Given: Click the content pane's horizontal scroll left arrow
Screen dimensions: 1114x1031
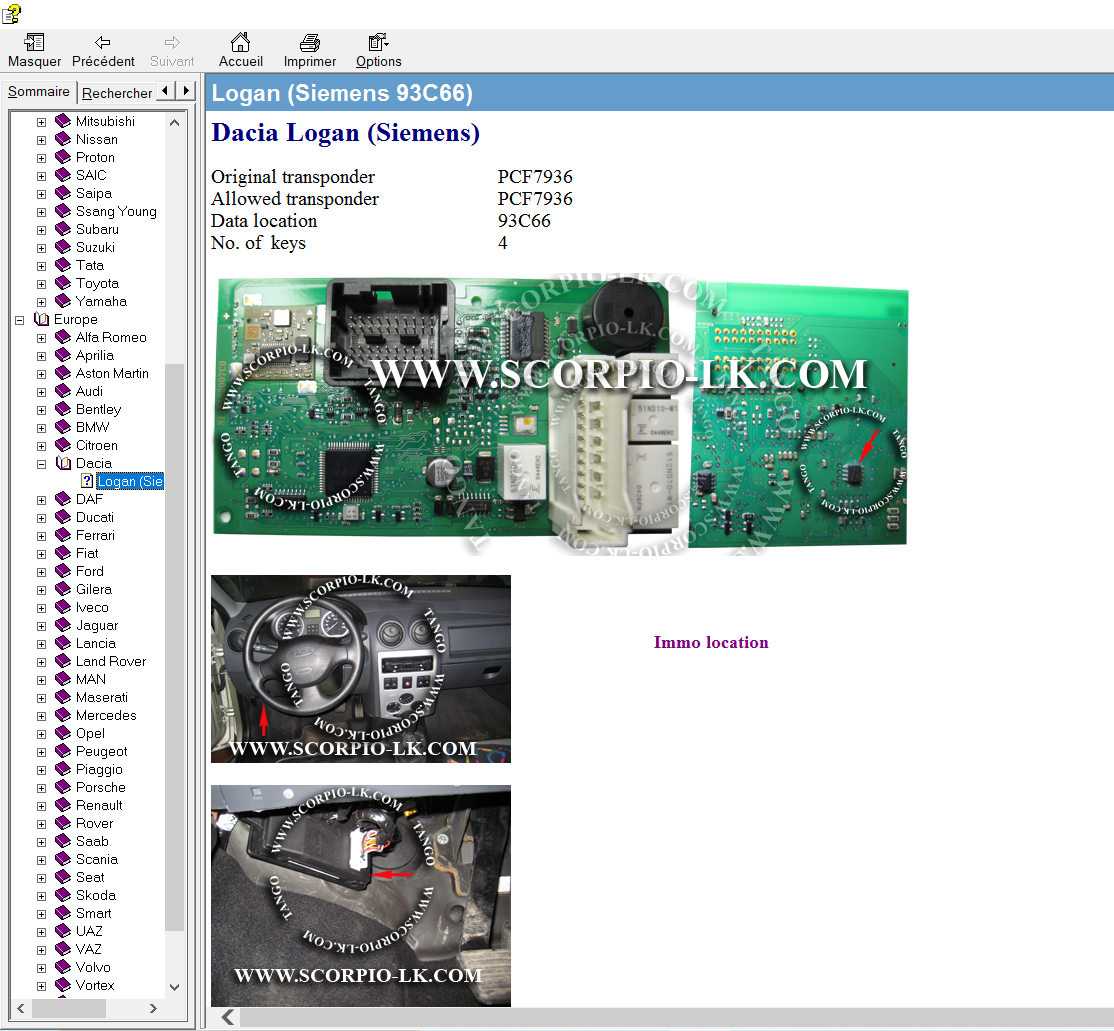Looking at the screenshot, I should tap(228, 1017).
